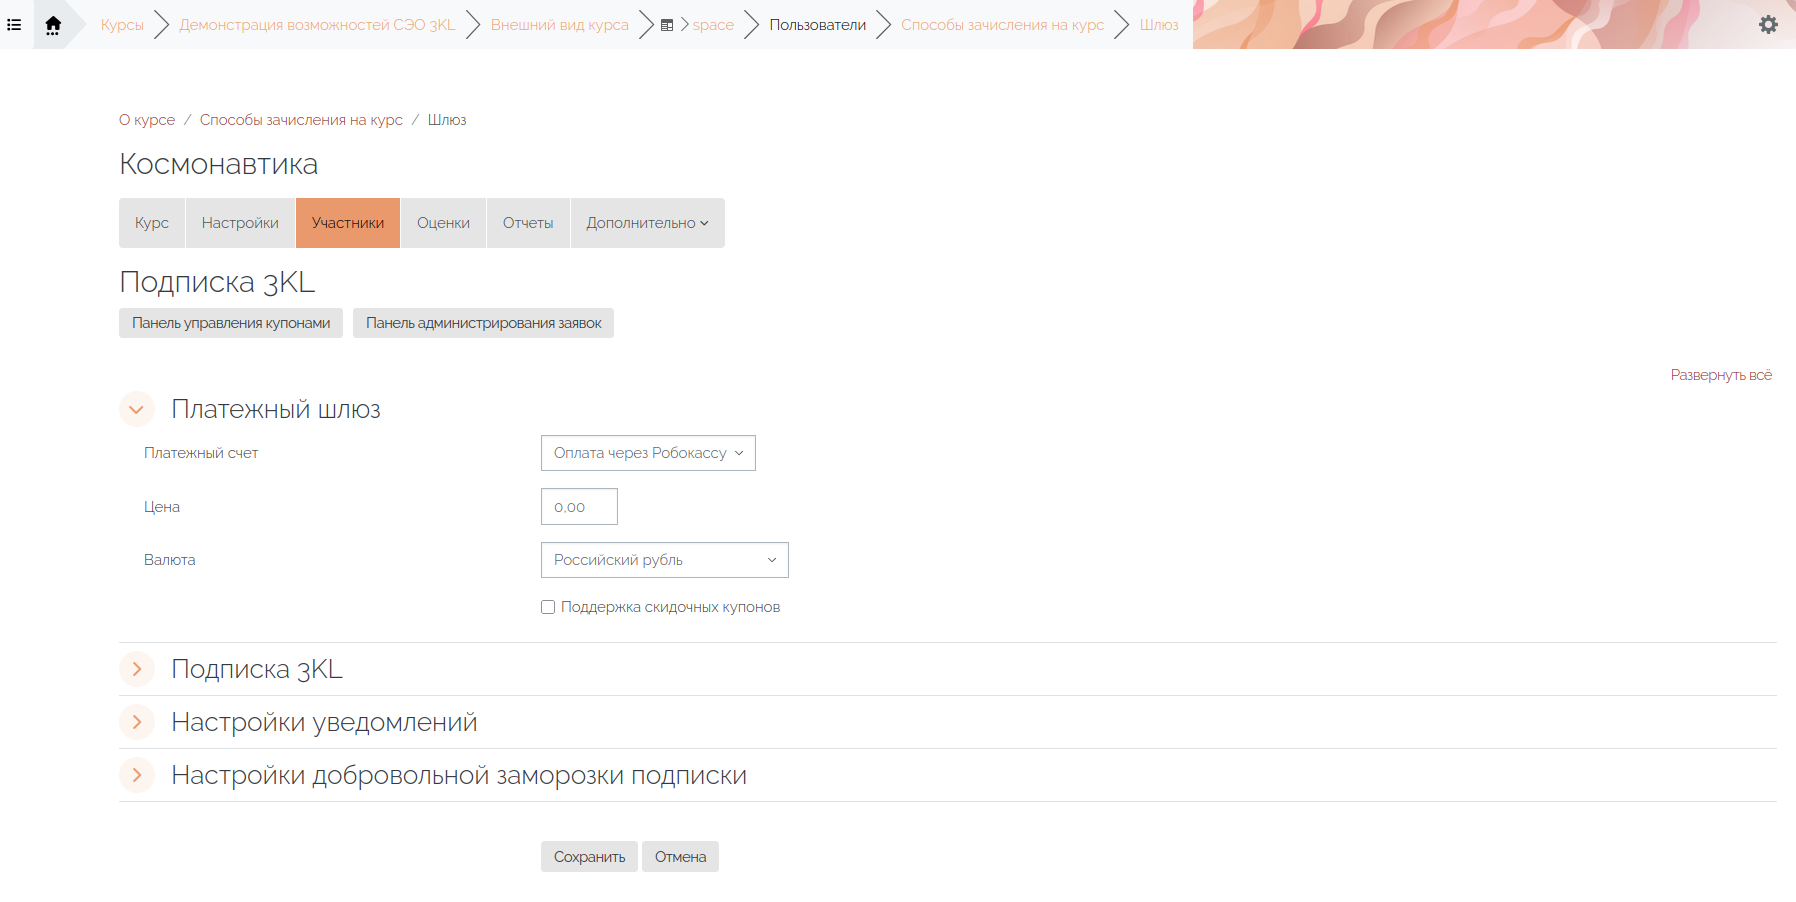The image size is (1796, 902).
Task: Switch to the Оценки tab
Action: (x=443, y=223)
